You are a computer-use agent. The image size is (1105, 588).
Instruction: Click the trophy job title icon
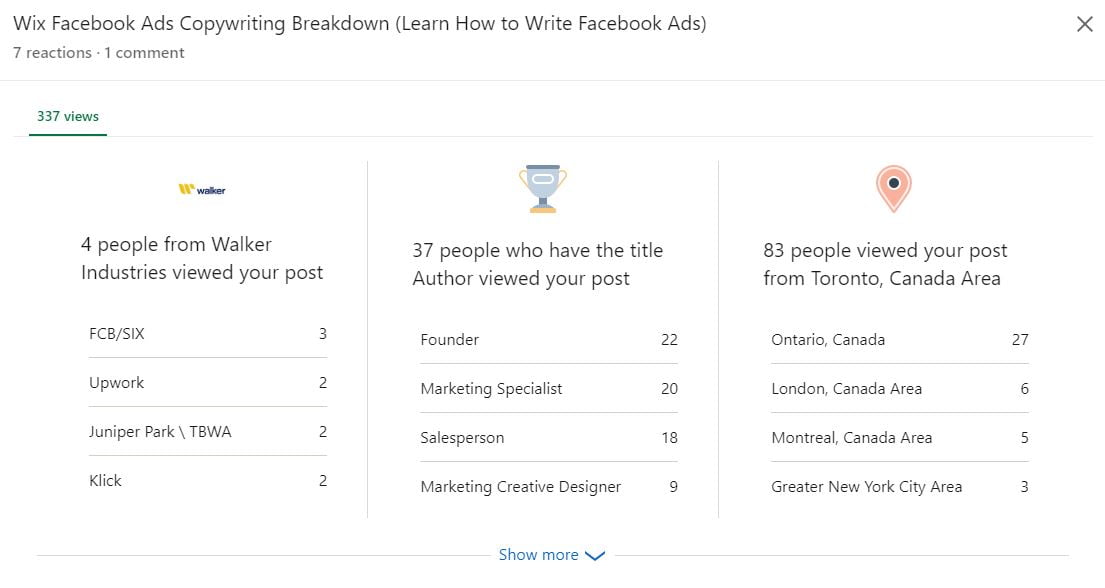point(543,188)
